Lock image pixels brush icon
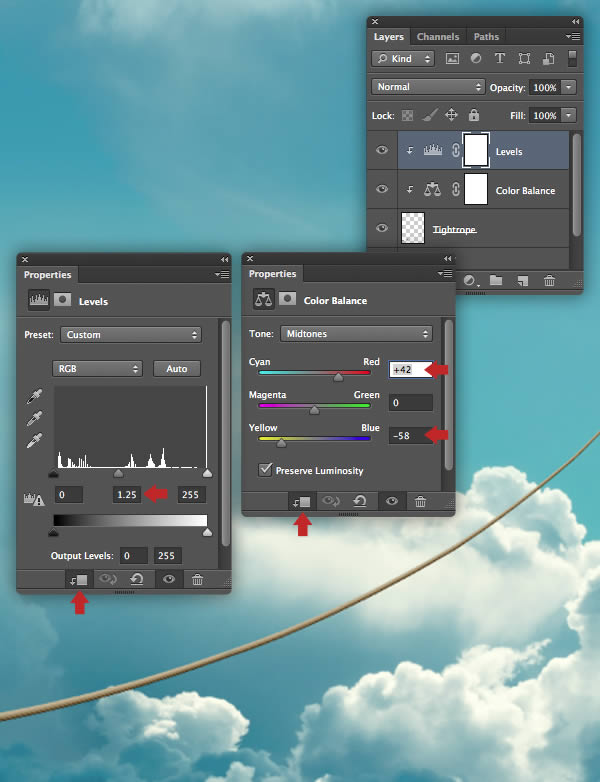Screen dimensions: 600x782 point(429,116)
